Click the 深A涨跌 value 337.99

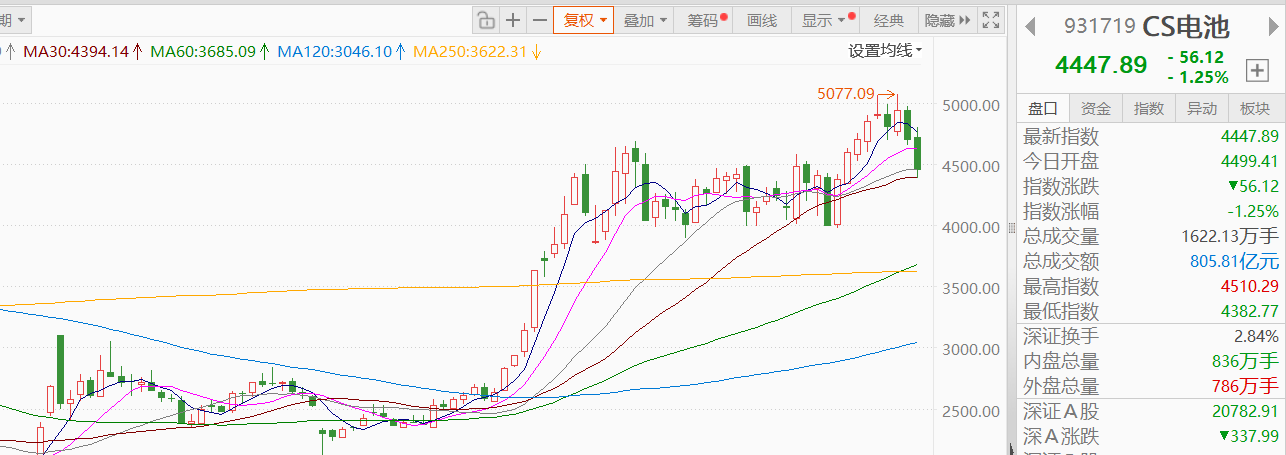(x=1249, y=436)
